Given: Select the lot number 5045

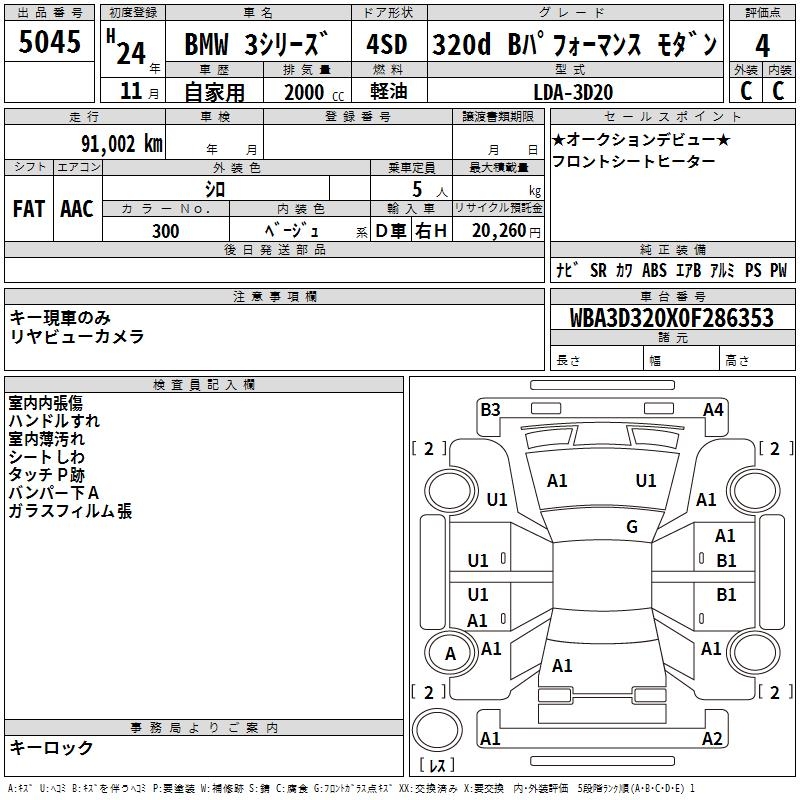Looking at the screenshot, I should click(x=49, y=41).
